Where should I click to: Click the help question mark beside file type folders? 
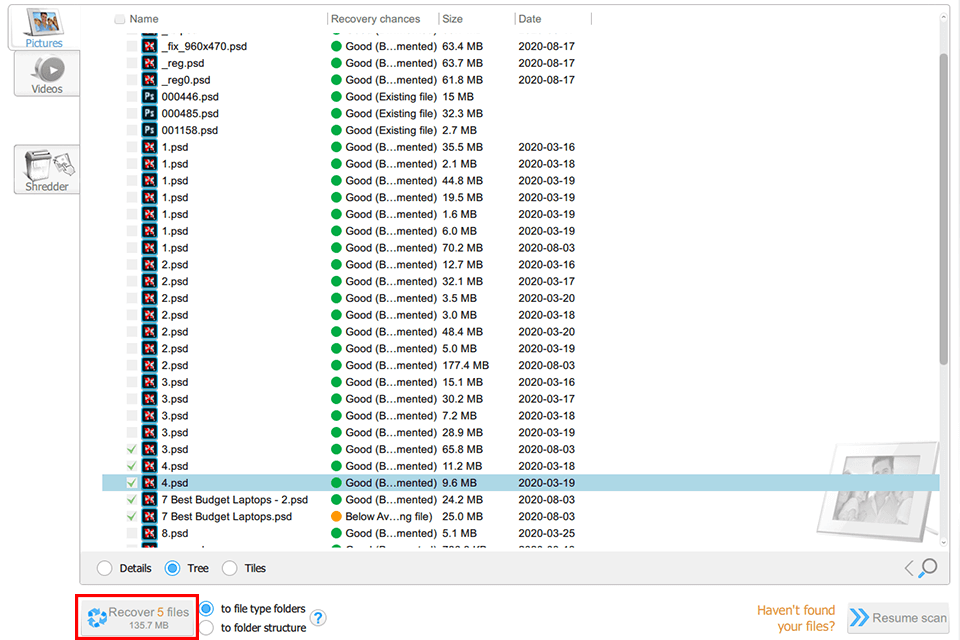(x=318, y=620)
